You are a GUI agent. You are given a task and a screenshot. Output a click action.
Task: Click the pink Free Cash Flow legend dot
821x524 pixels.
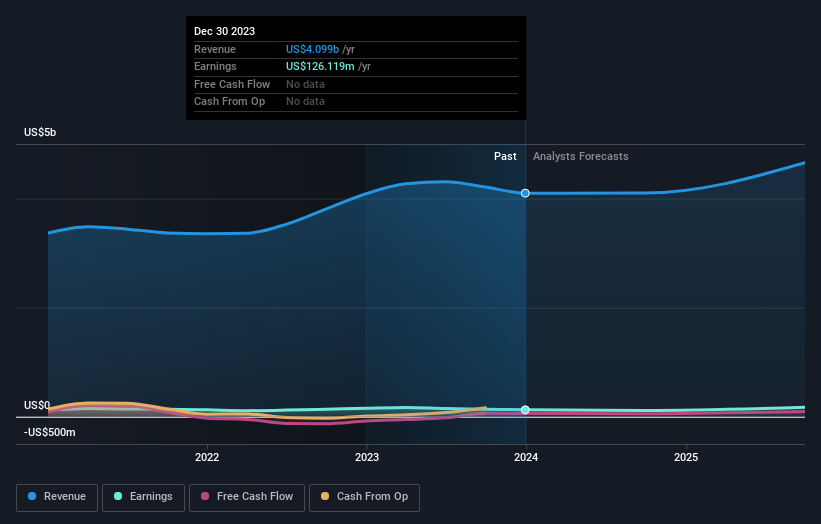pos(205,496)
